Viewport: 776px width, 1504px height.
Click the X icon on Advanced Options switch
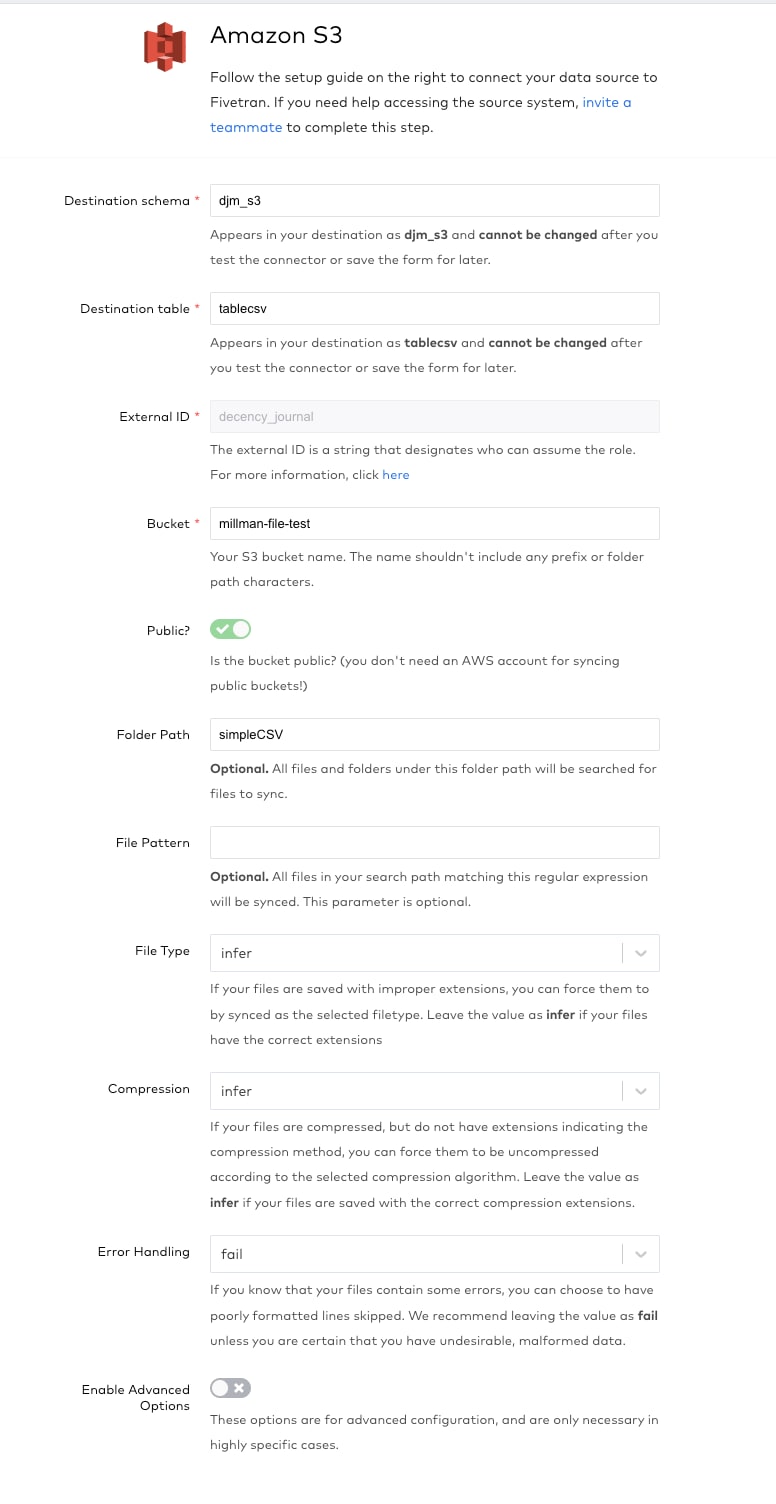240,1388
